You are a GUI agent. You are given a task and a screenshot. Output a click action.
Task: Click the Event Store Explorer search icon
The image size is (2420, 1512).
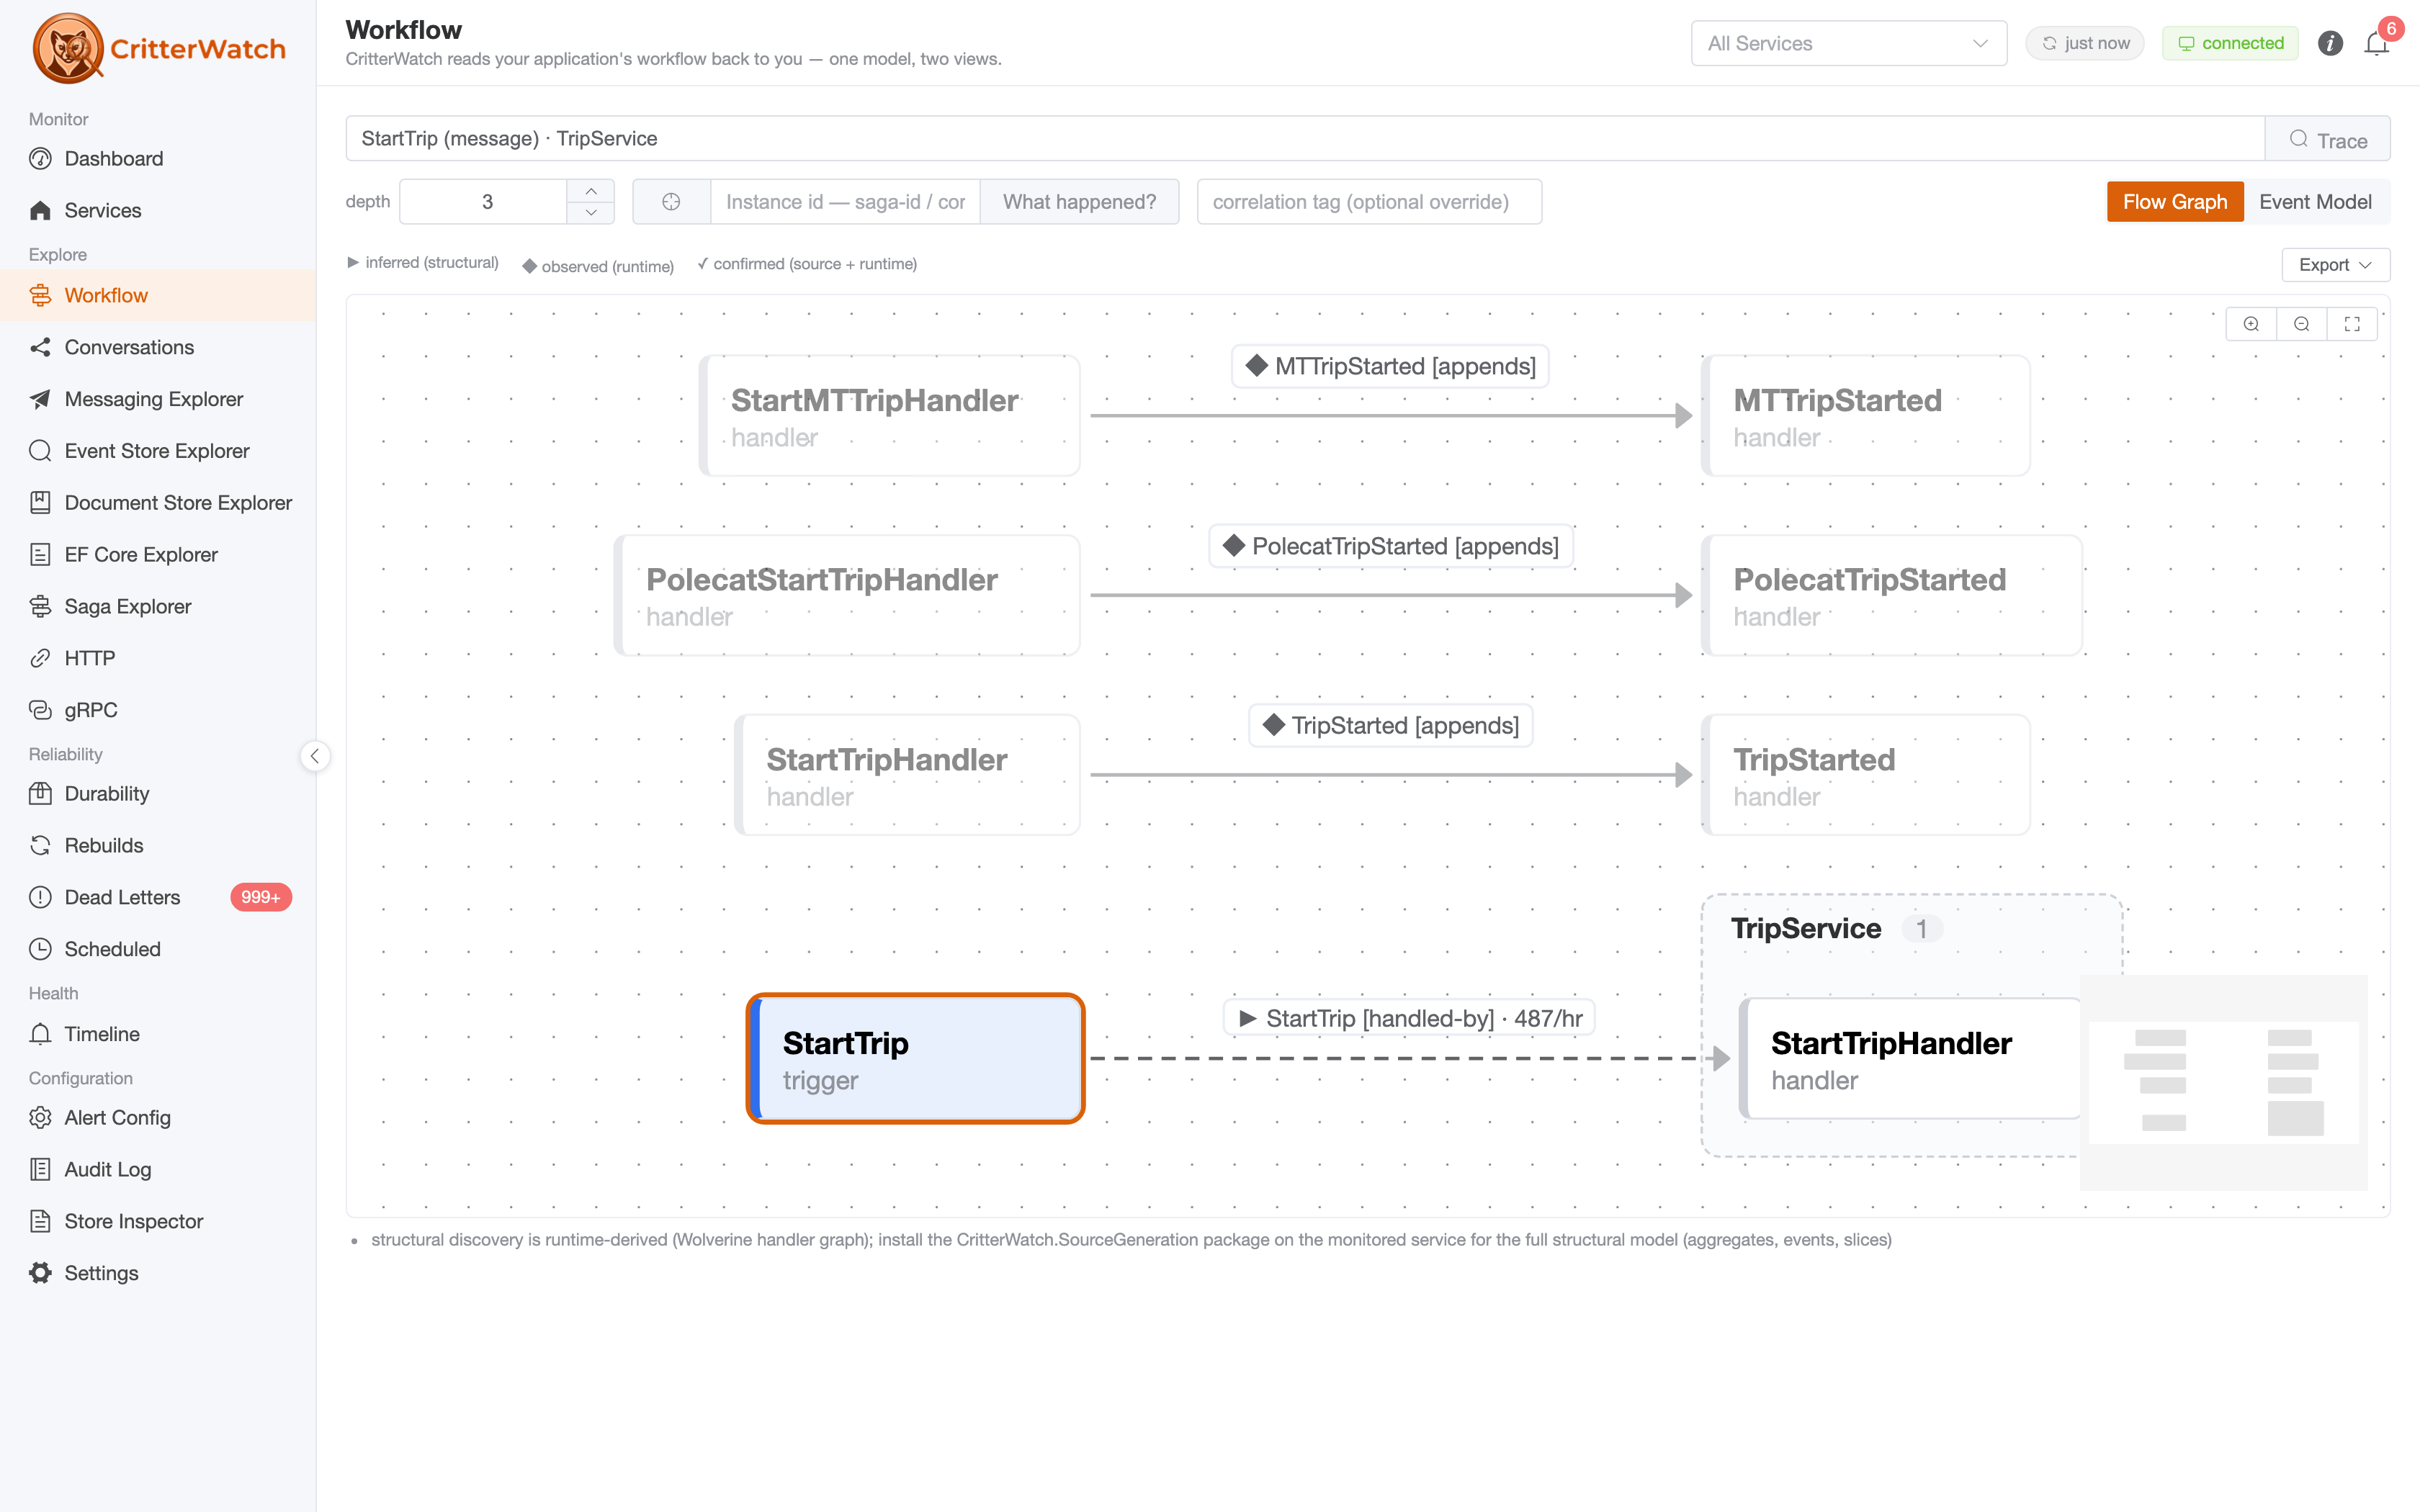pyautogui.click(x=40, y=451)
